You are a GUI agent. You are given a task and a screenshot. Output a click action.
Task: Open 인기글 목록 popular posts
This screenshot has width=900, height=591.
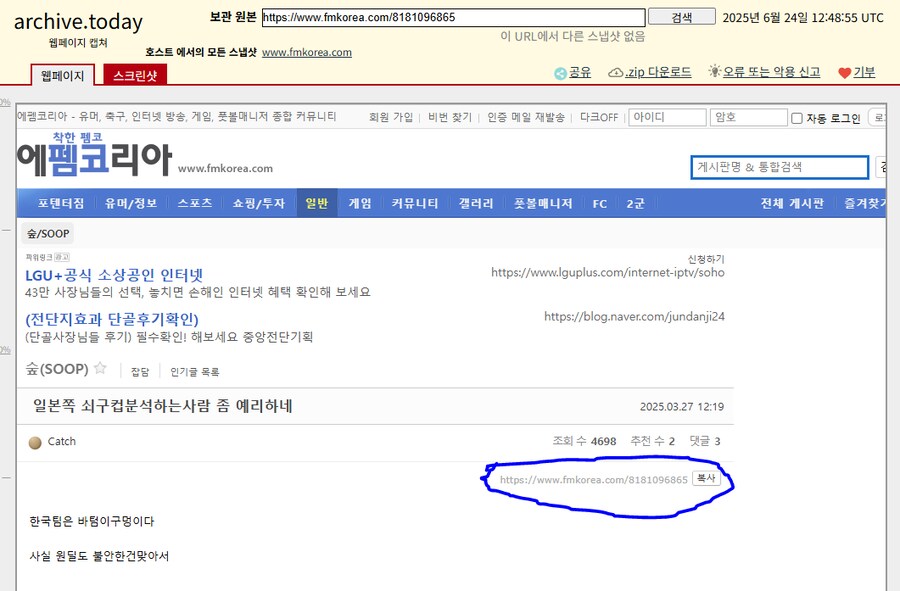pyautogui.click(x=195, y=372)
